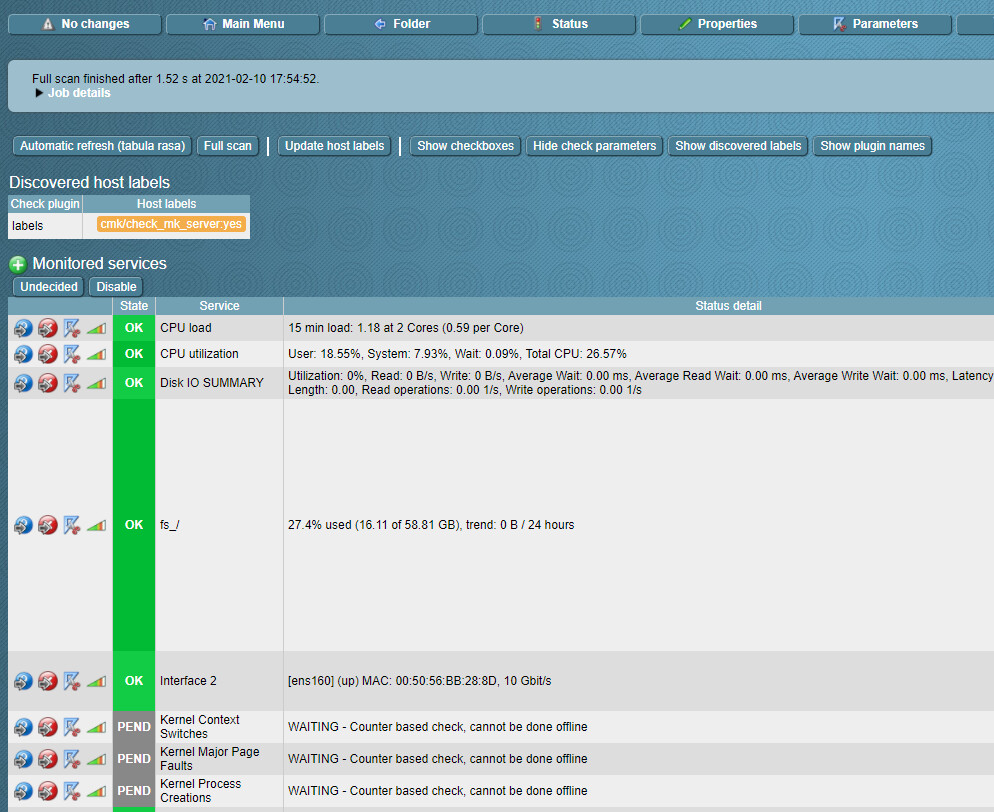
Task: Disable the Kernel Context Switches service
Action: [47, 727]
